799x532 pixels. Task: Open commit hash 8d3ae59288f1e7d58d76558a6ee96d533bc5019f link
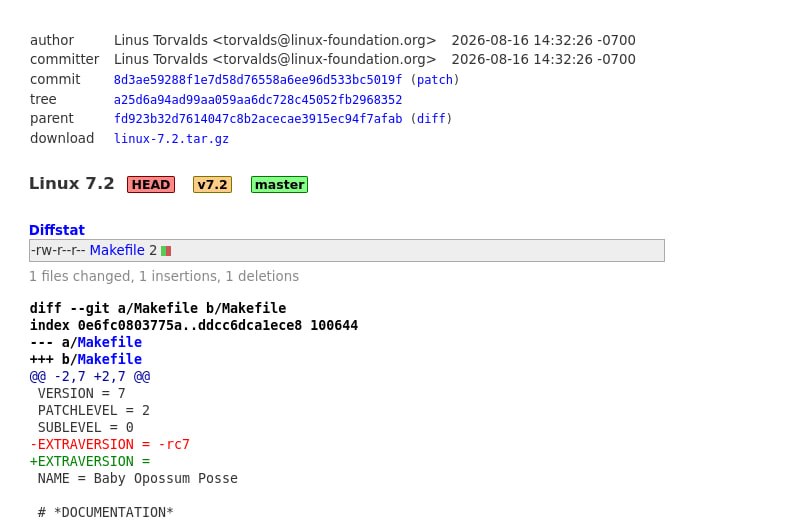(258, 79)
